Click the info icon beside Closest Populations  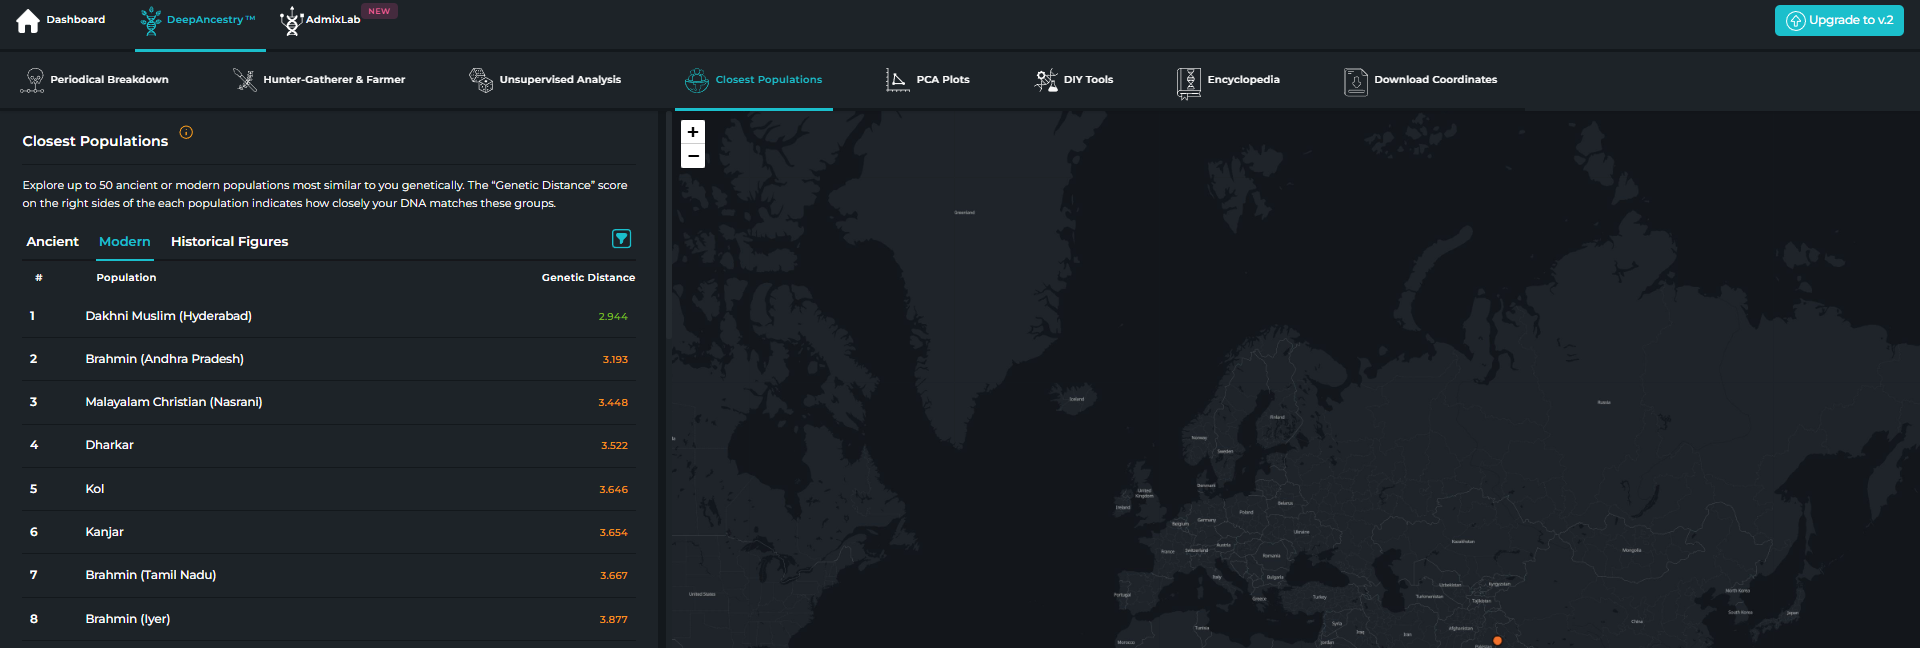tap(186, 132)
